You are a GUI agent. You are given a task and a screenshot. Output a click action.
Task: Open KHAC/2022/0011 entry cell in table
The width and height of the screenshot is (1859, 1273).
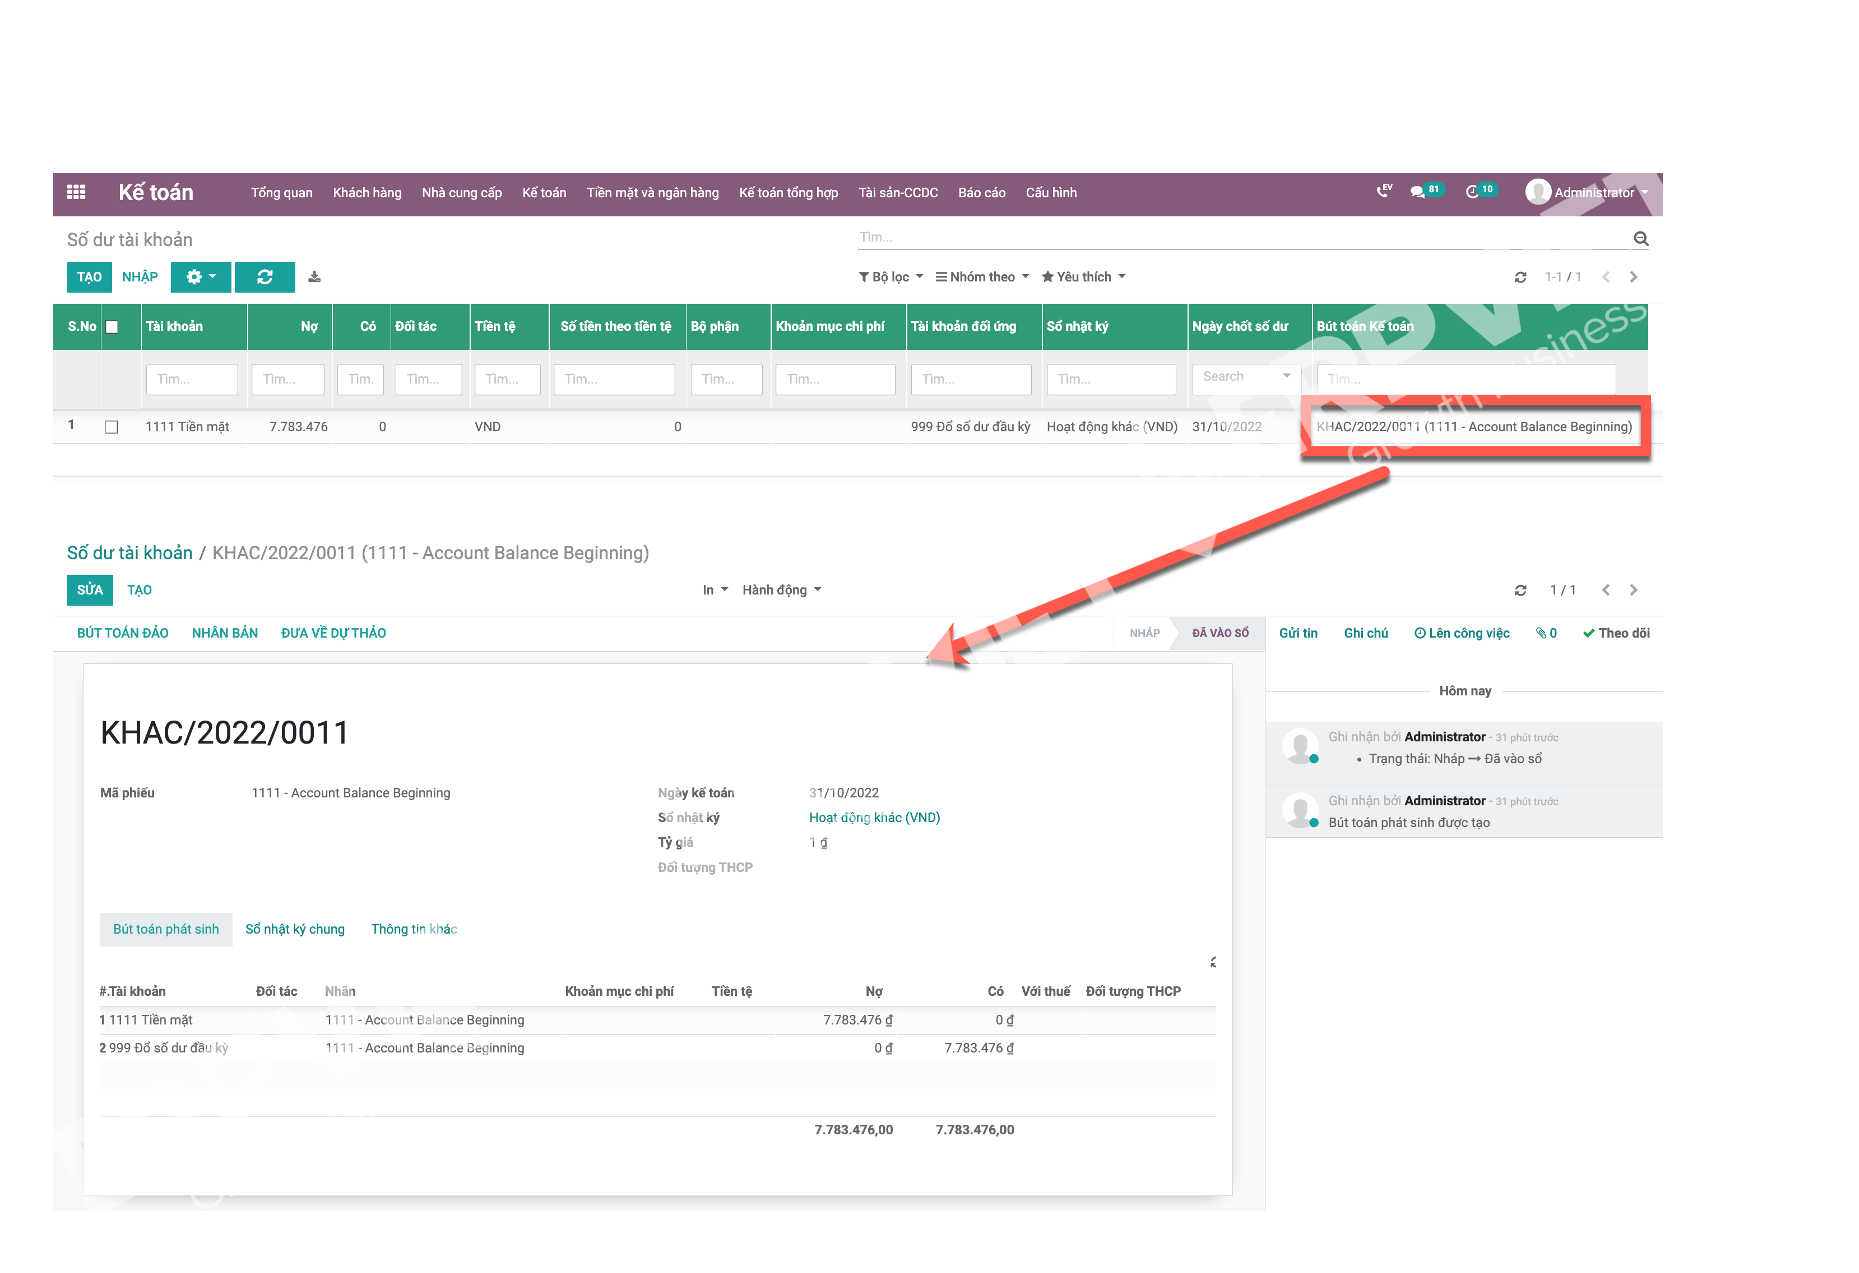[1474, 427]
